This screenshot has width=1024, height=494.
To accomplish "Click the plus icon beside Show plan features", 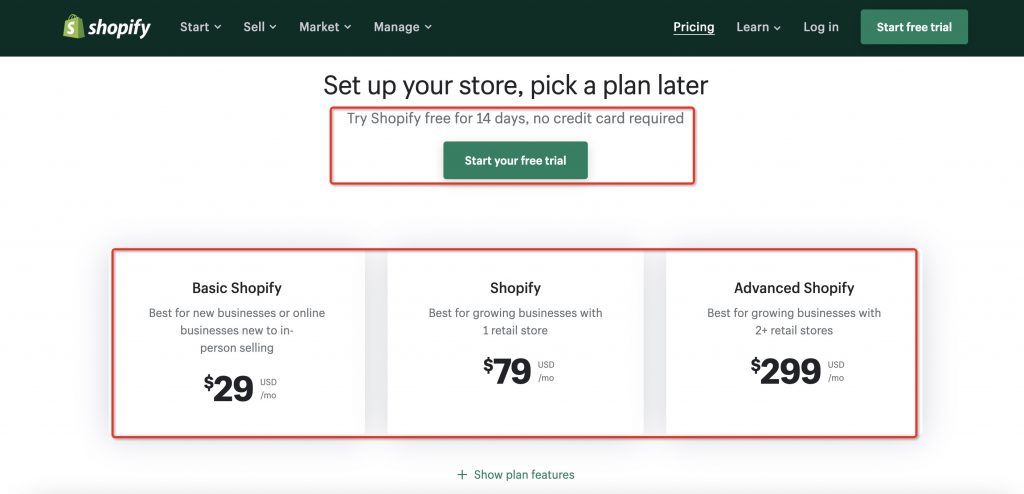I will click(x=462, y=475).
